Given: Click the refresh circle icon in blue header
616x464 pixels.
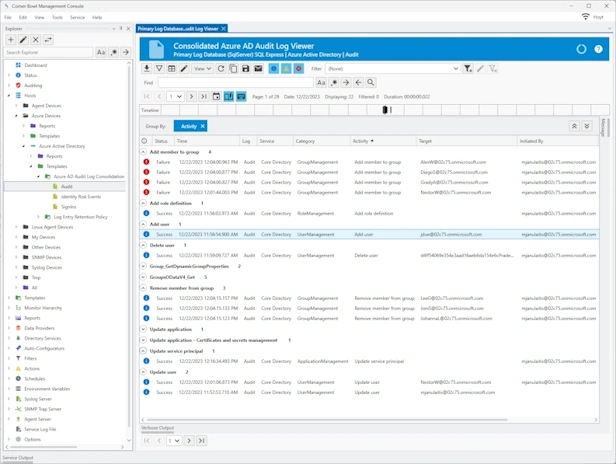Looking at the screenshot, I should pos(581,49).
